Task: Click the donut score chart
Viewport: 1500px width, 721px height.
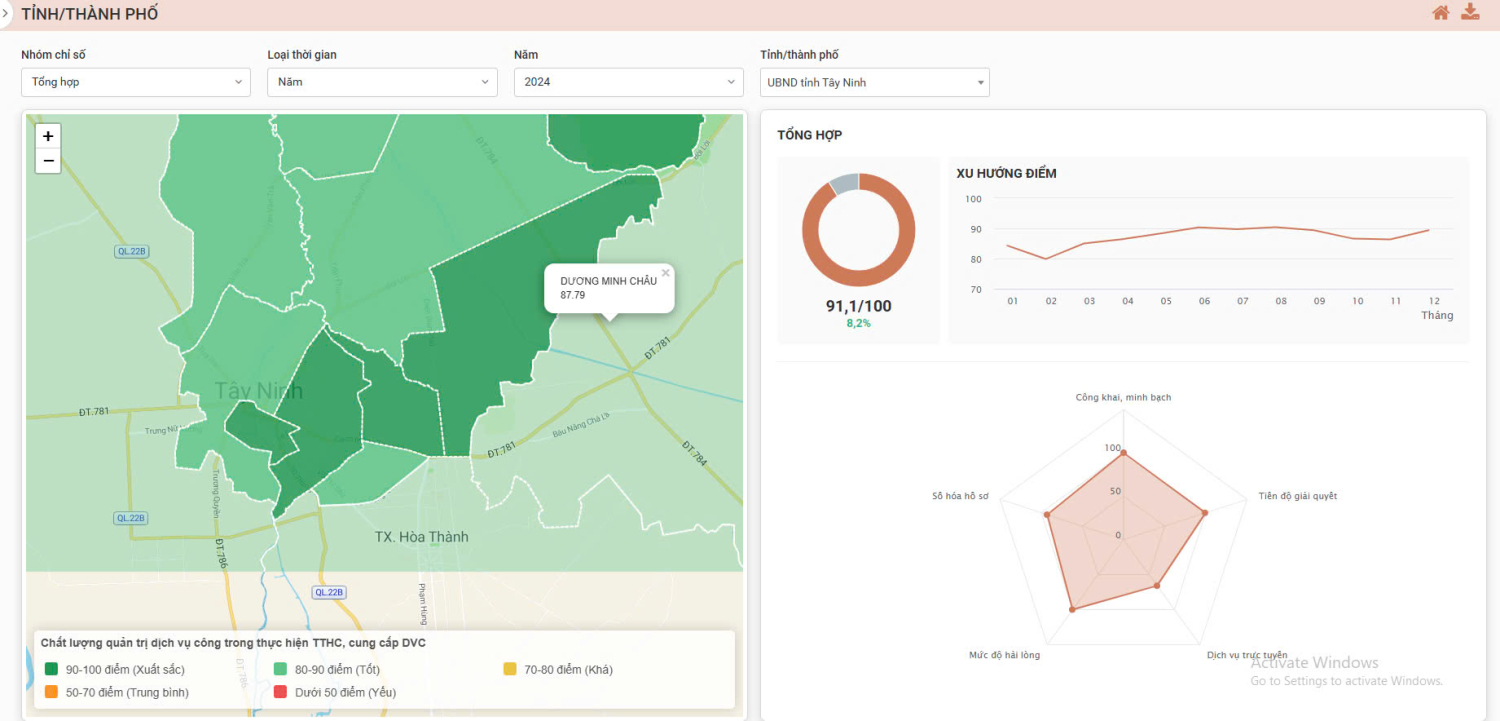Action: pyautogui.click(x=858, y=230)
